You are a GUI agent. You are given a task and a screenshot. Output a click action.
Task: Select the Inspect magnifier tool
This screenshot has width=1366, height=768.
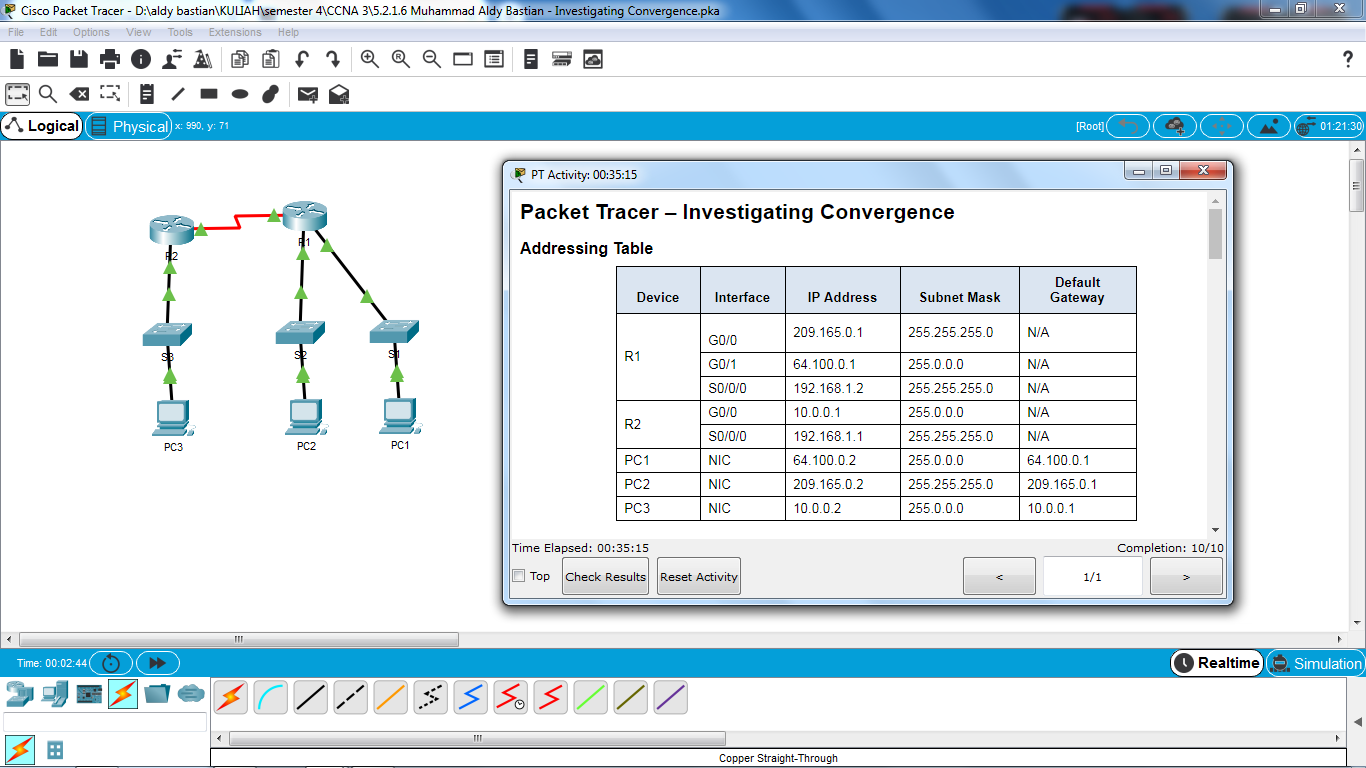click(x=48, y=93)
